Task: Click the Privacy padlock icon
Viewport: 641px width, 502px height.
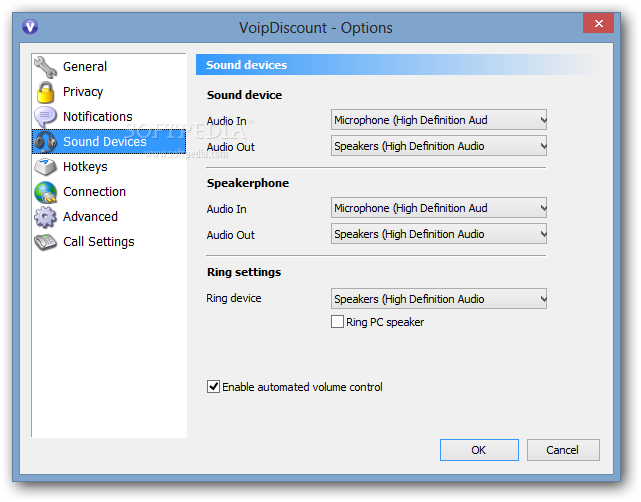Action: tap(45, 92)
